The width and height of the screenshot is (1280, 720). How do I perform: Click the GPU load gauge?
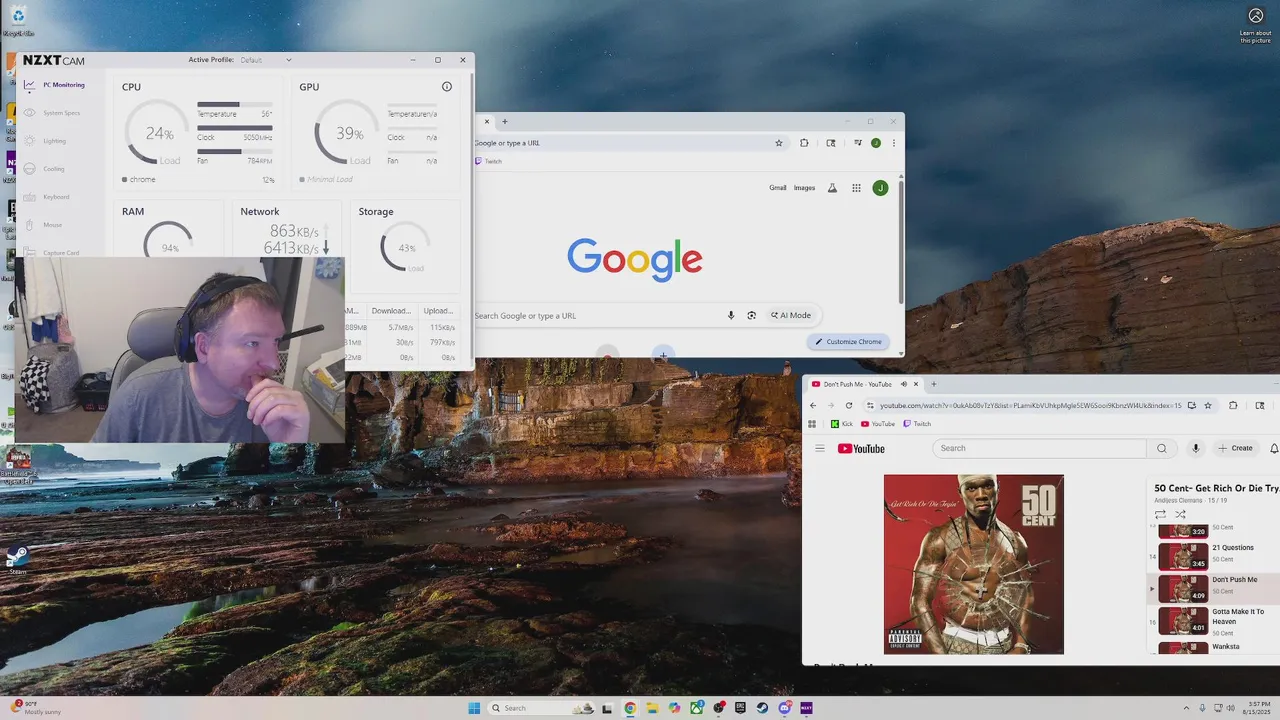[x=348, y=133]
